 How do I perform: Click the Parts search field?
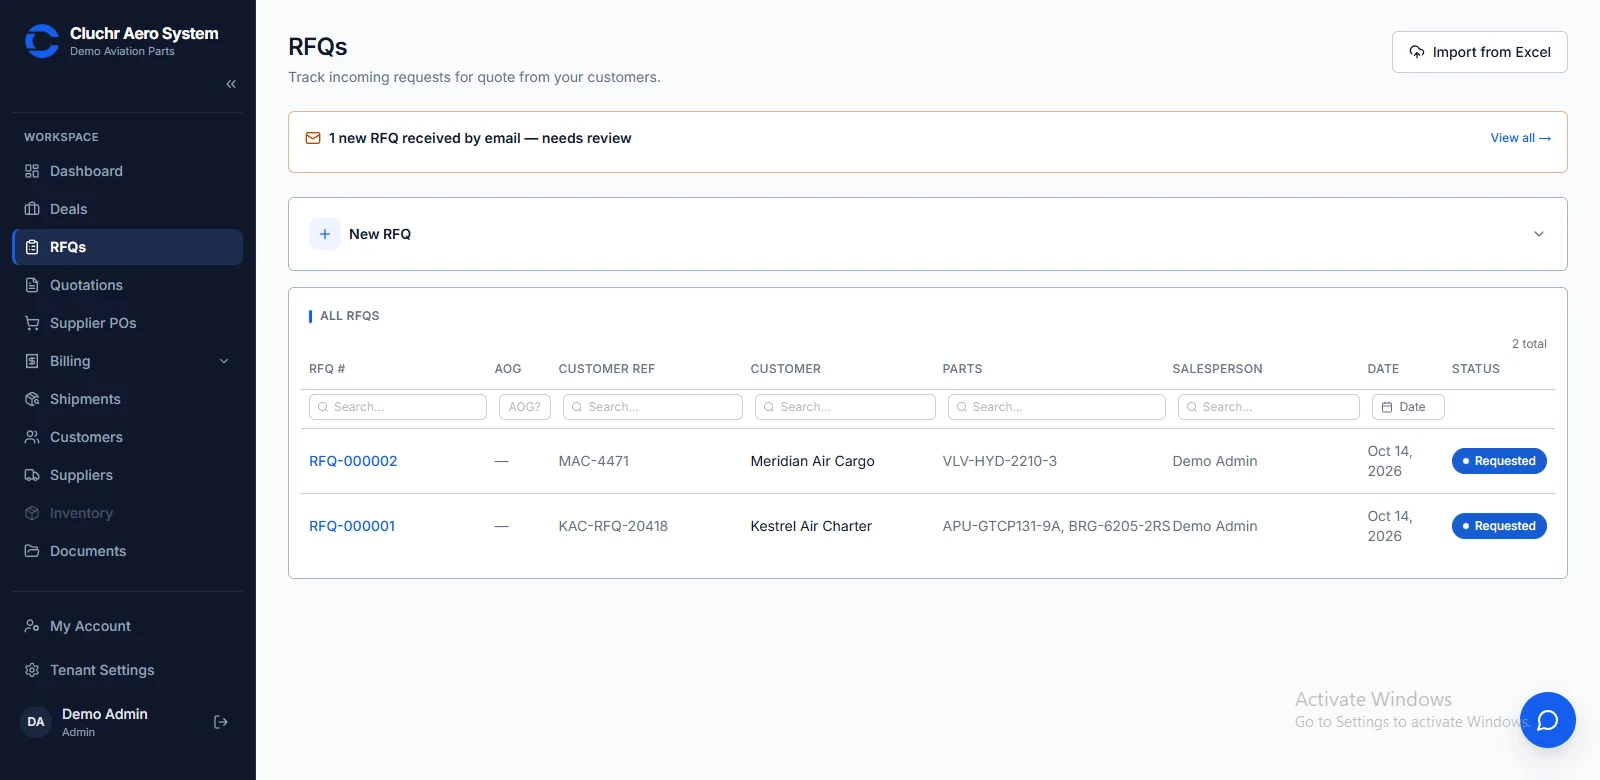[x=1057, y=407]
